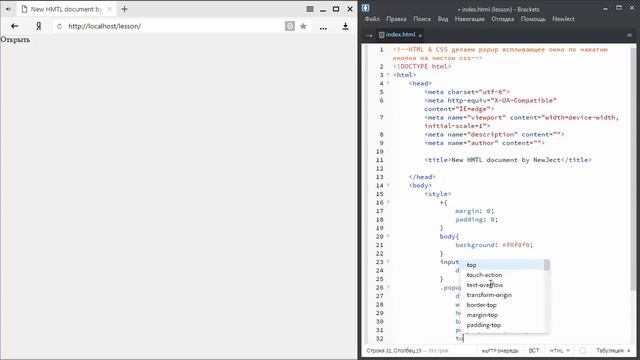Click the meta charset utf-8 line
640x360 pixels.
[x=467, y=92]
